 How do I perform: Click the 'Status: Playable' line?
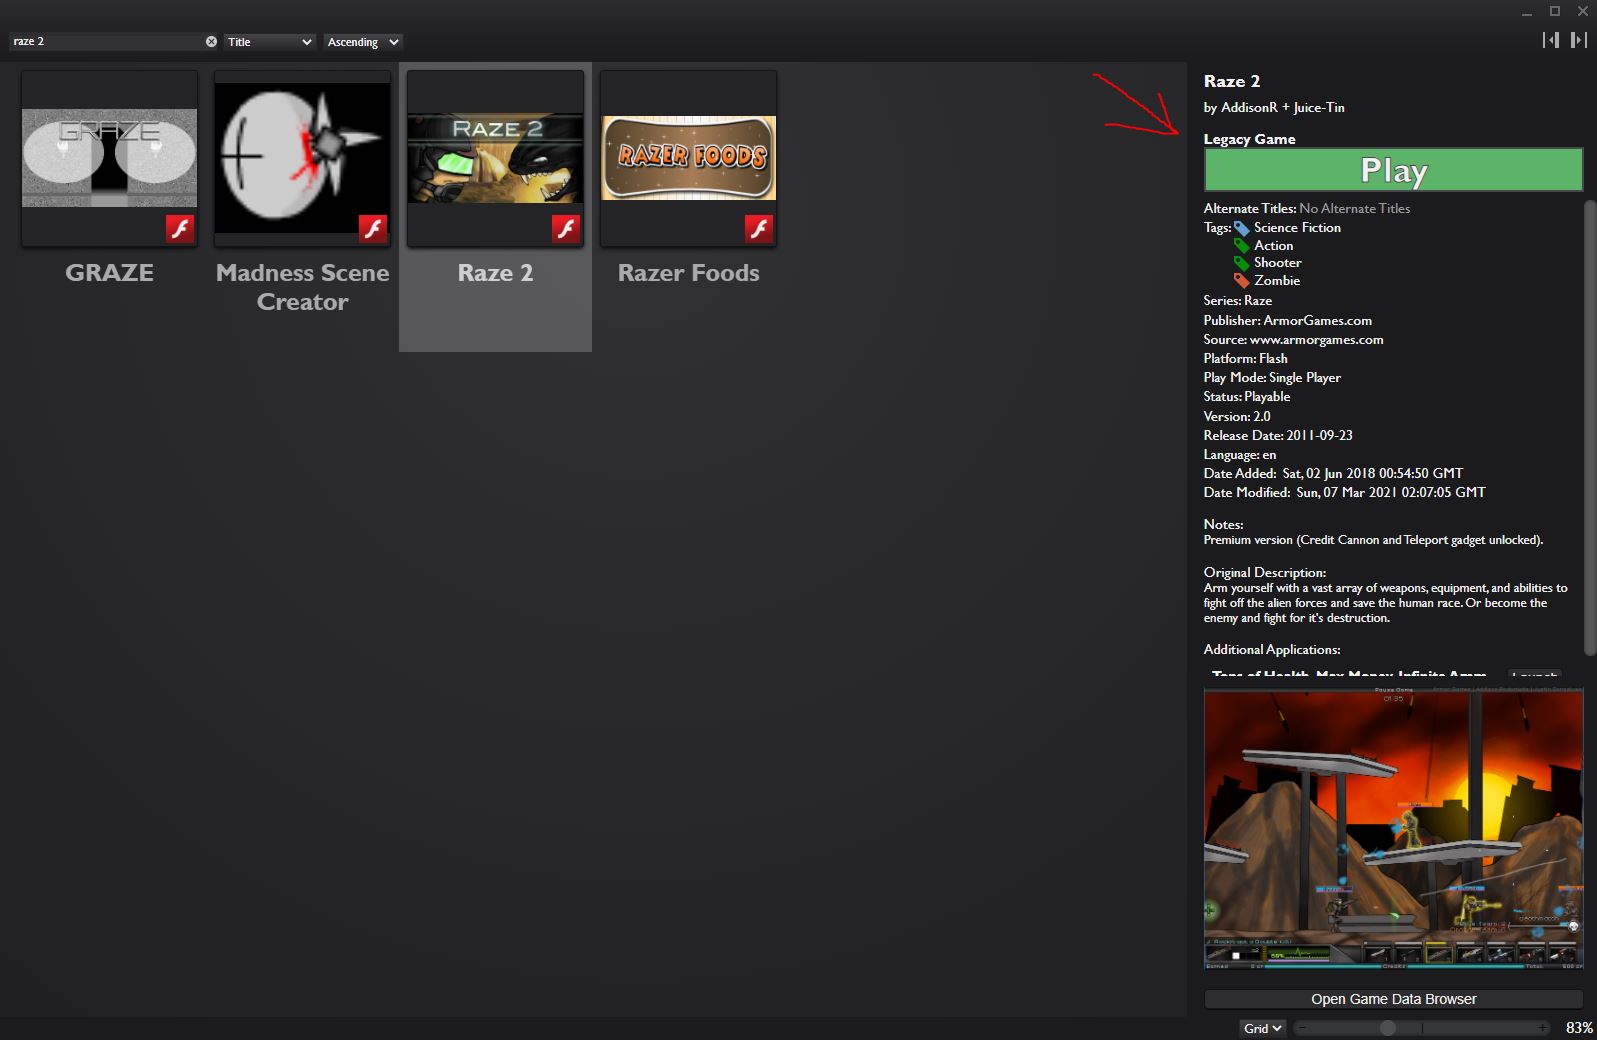coord(1247,397)
